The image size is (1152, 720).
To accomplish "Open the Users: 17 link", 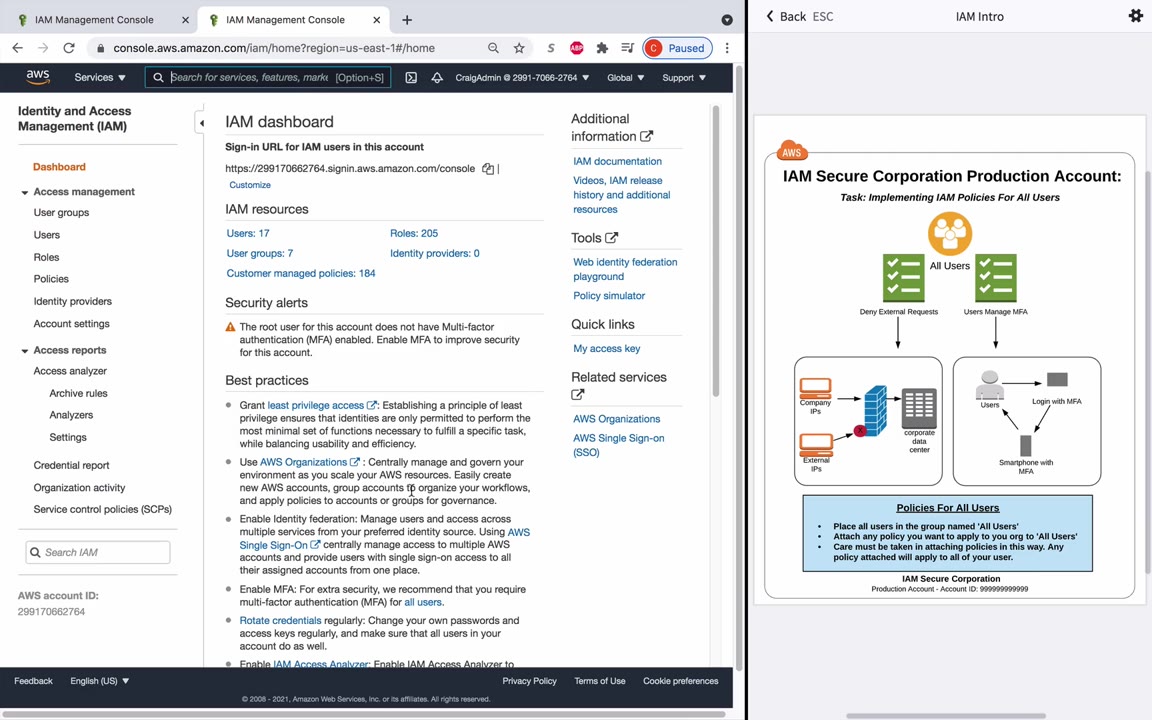I will (248, 233).
